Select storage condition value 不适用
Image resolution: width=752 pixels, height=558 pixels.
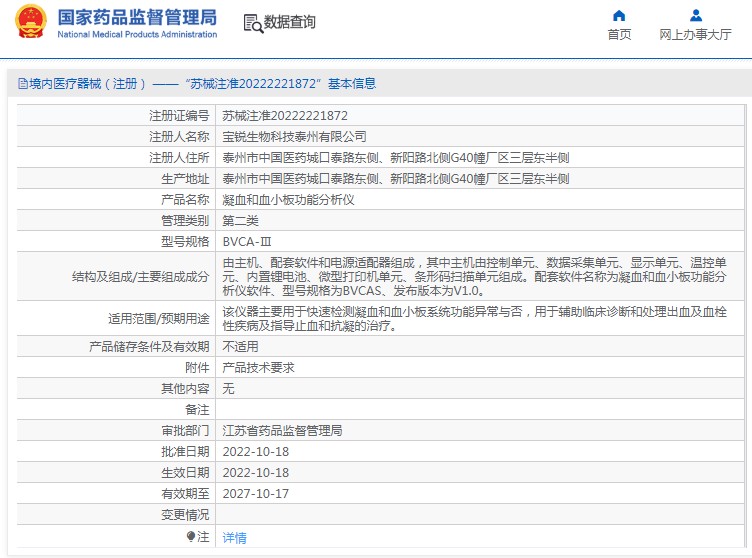point(240,346)
